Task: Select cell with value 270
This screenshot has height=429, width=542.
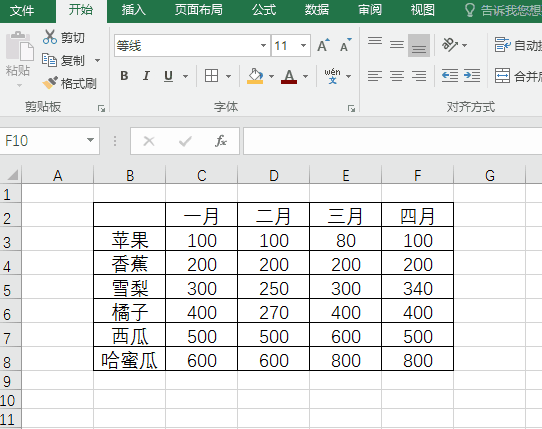Action: tap(274, 311)
